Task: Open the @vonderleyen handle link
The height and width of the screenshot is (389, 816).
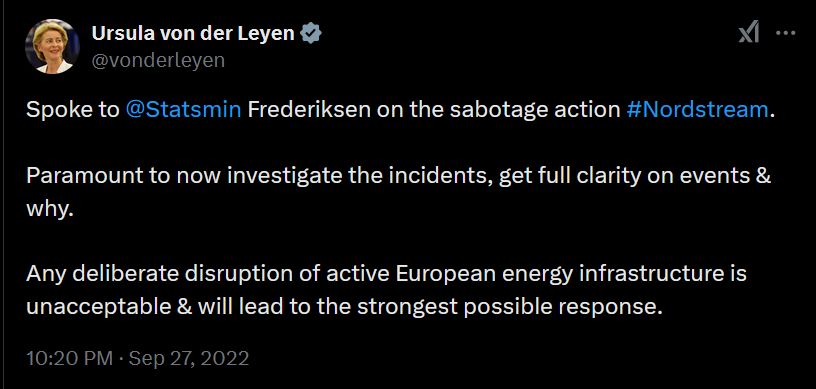Action: pyautogui.click(x=158, y=61)
